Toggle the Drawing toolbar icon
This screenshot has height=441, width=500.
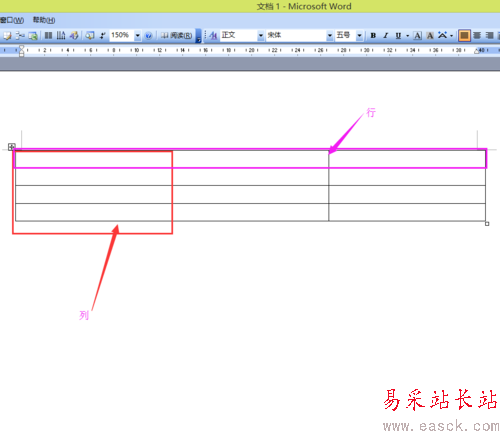(x=74, y=35)
